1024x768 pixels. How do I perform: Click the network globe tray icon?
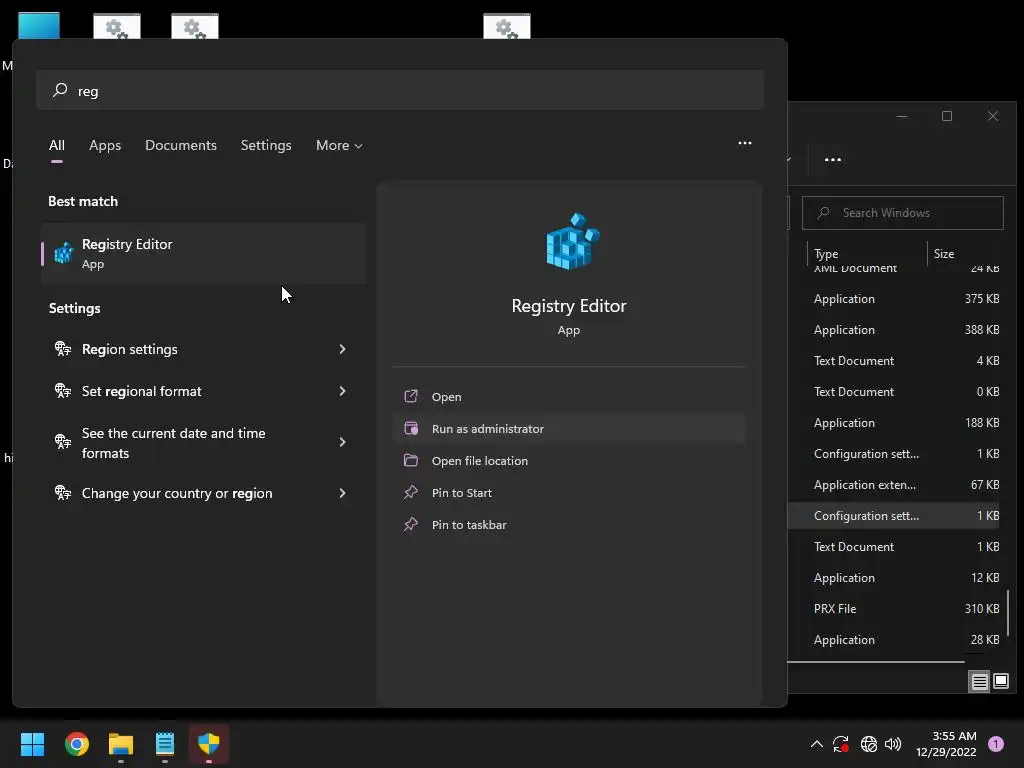pos(868,744)
